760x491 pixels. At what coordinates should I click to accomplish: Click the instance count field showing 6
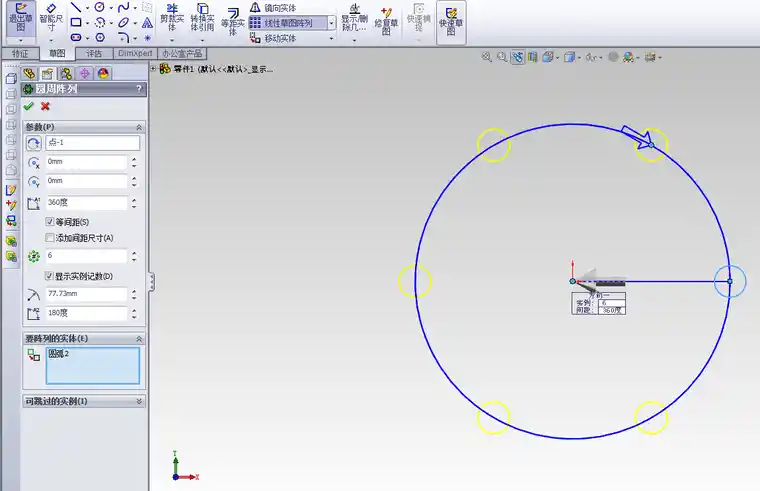click(x=86, y=255)
